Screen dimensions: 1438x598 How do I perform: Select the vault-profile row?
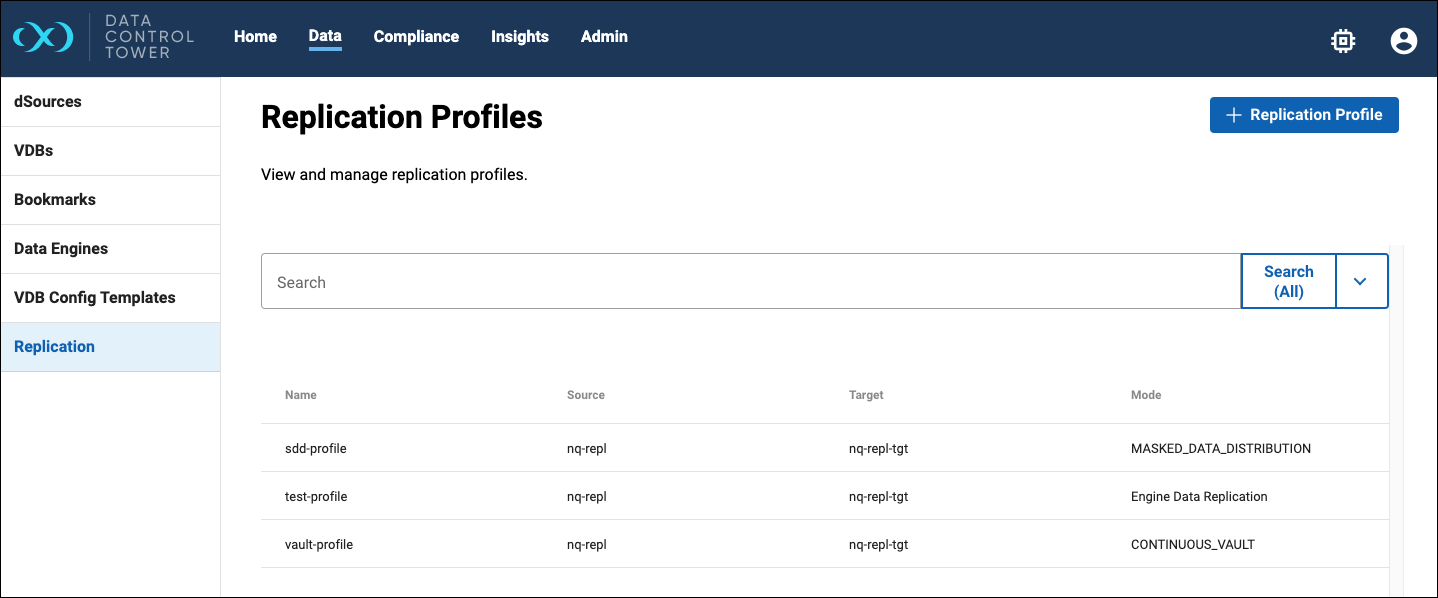point(319,545)
